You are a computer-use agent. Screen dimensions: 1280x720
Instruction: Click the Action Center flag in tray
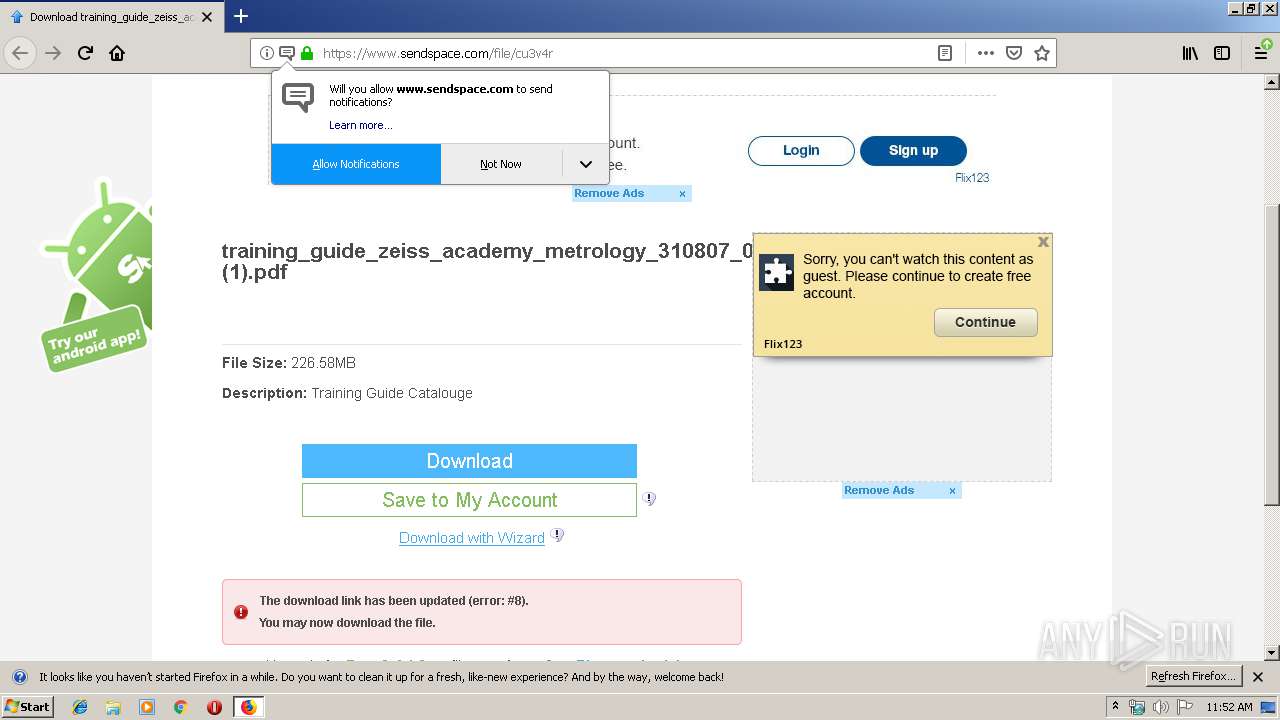pyautogui.click(x=1184, y=707)
